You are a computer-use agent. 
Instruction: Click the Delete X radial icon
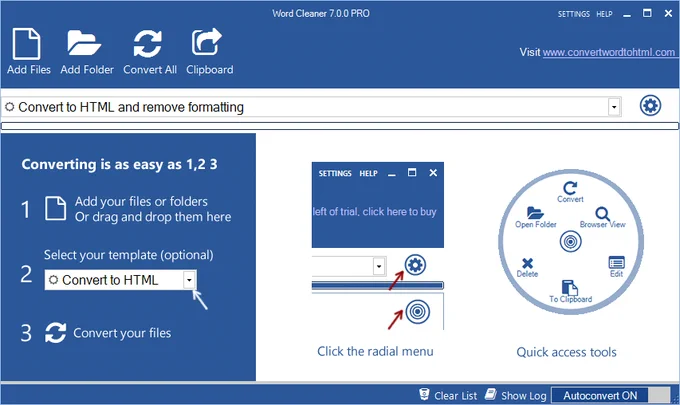tap(527, 263)
